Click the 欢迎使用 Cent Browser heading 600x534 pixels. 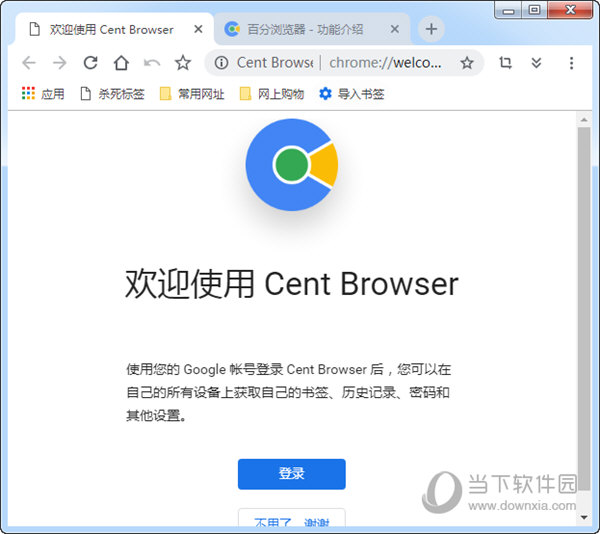coord(292,284)
